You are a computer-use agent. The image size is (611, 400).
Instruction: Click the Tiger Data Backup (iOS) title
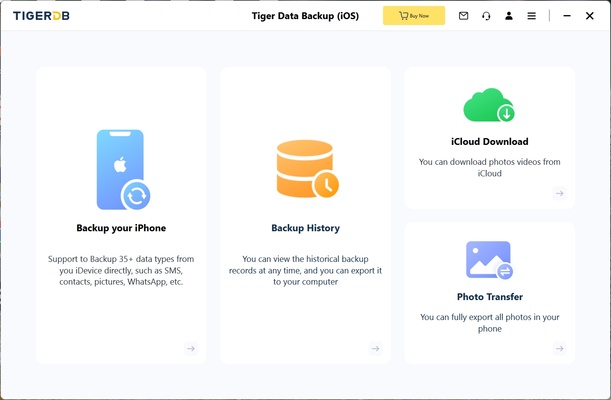click(305, 16)
